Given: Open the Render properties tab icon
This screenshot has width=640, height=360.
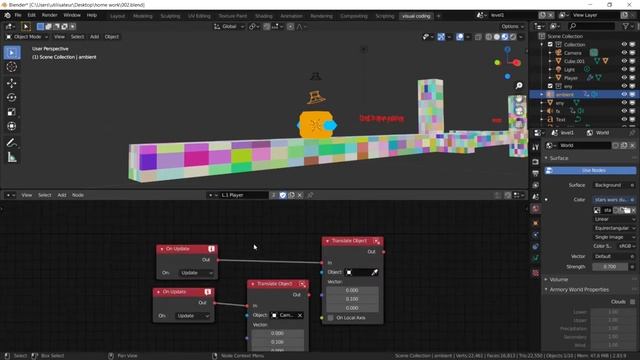Looking at the screenshot, I should [536, 162].
